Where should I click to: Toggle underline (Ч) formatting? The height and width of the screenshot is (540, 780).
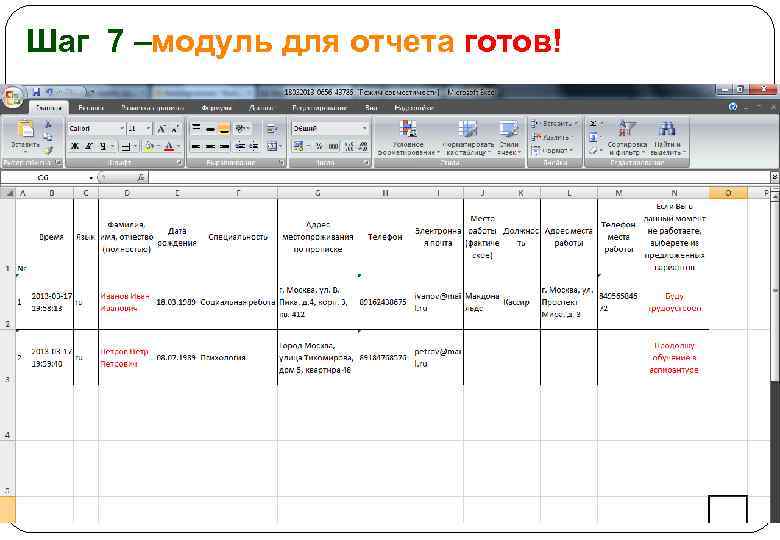pos(102,146)
